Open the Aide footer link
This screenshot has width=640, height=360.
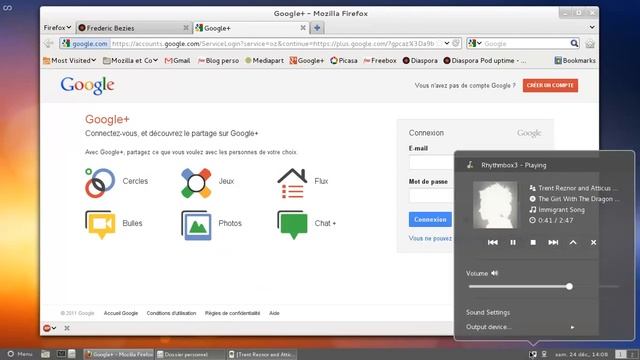274,313
